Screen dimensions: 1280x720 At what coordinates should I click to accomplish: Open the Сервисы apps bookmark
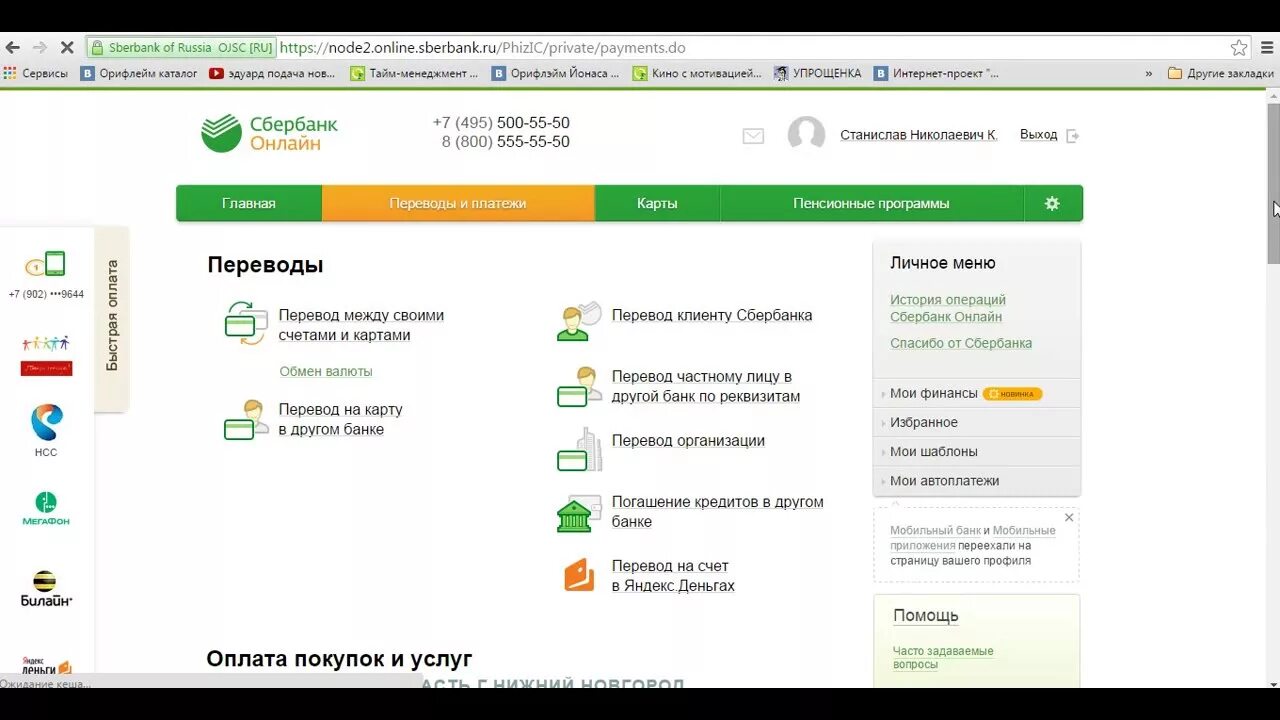pyautogui.click(x=35, y=73)
